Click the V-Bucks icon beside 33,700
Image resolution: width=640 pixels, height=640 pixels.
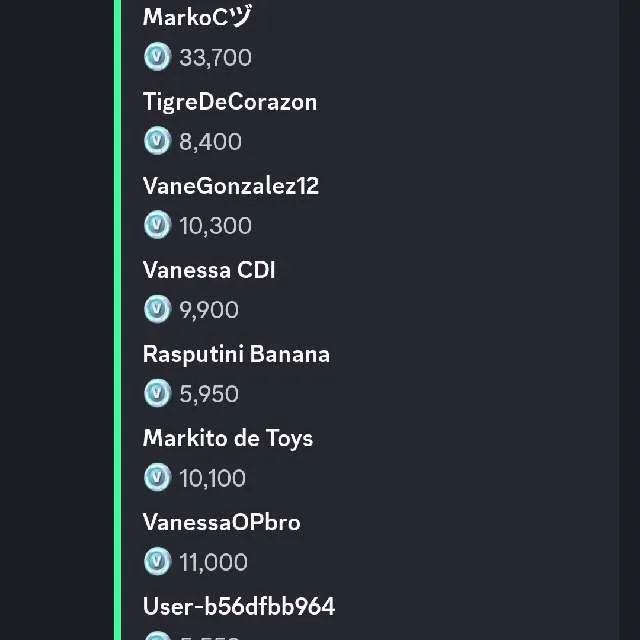157,57
